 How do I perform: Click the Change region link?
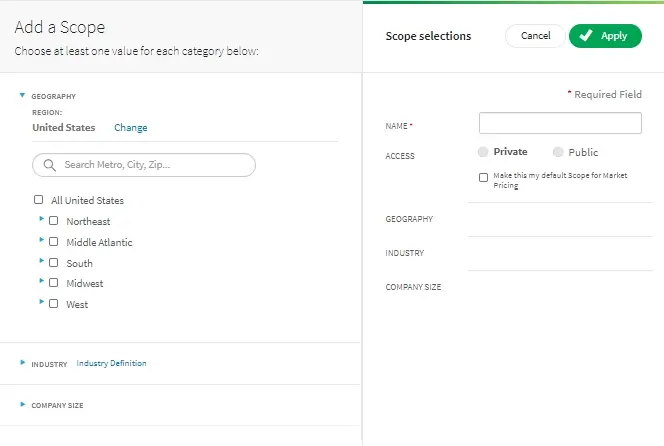point(130,128)
